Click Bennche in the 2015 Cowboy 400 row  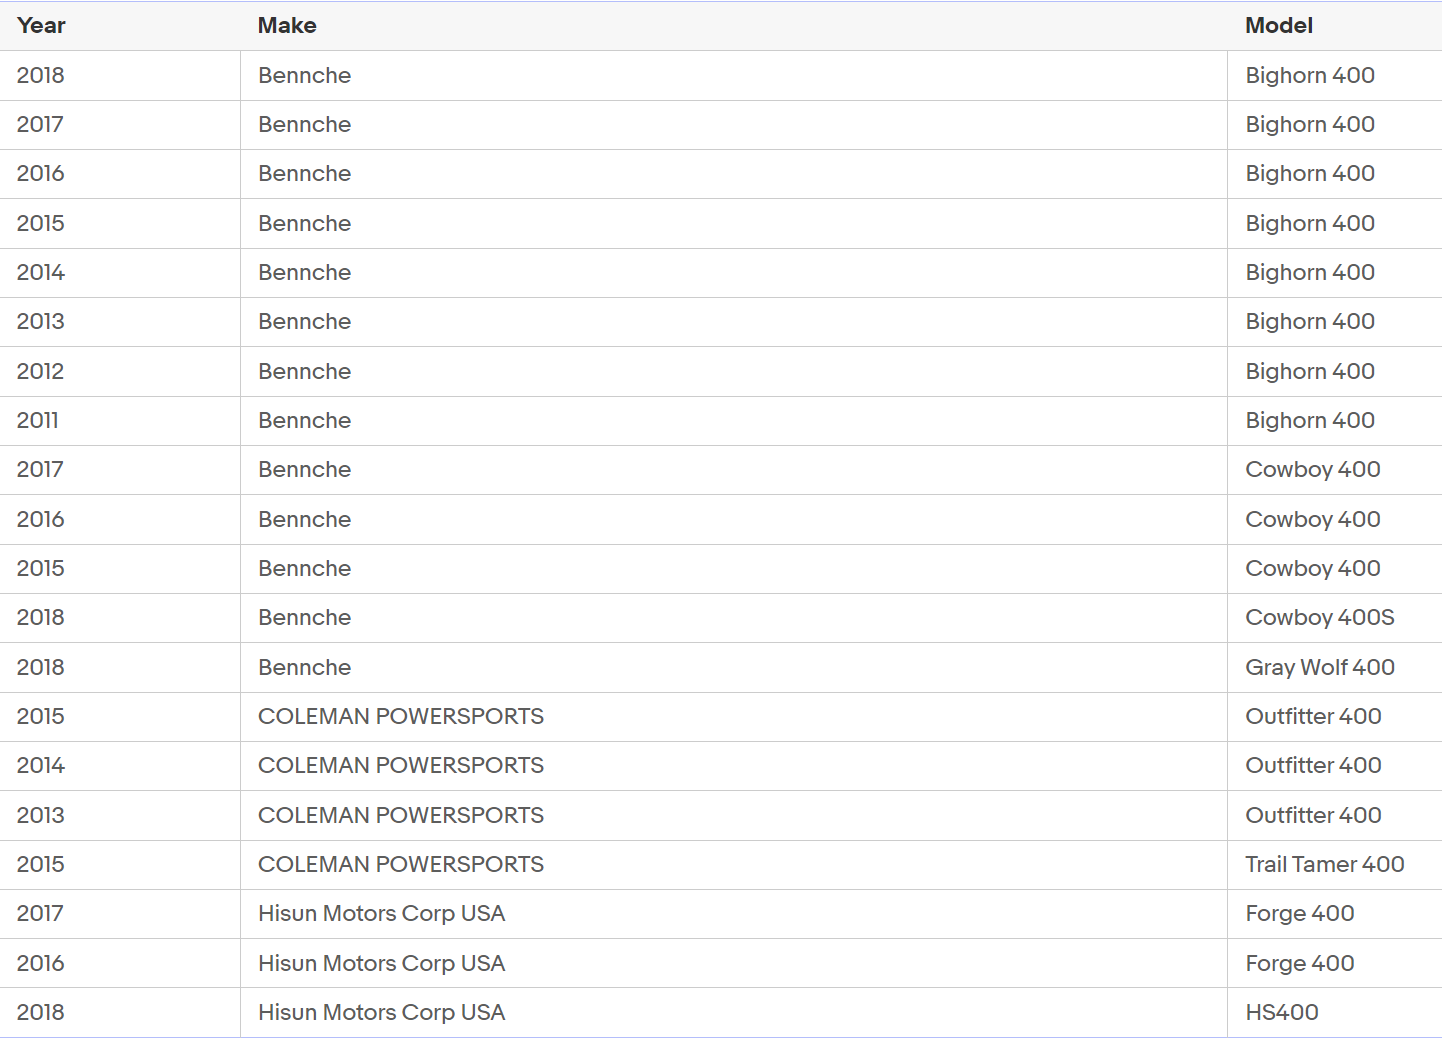click(305, 568)
